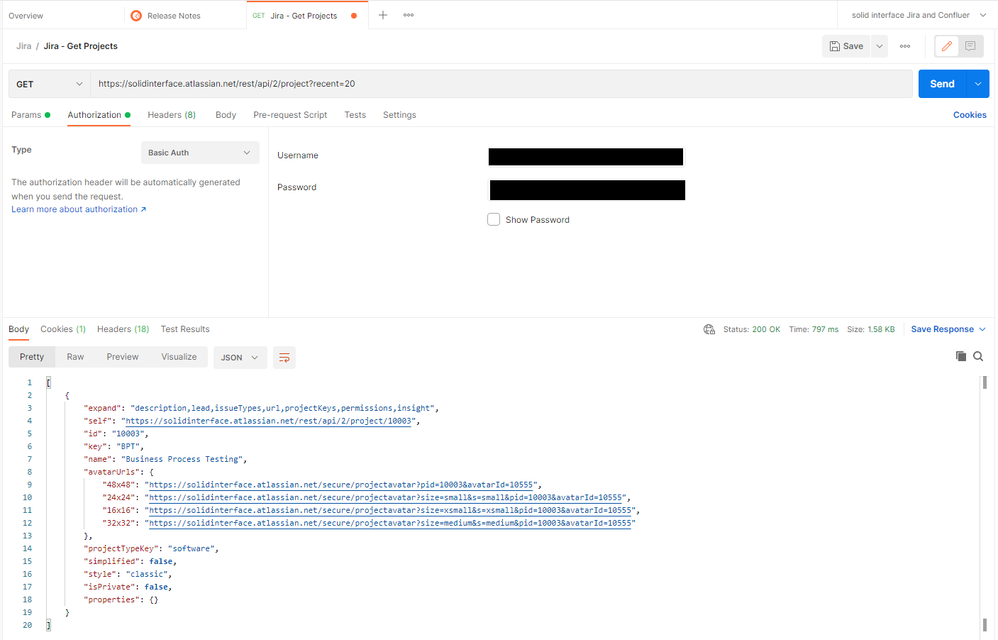Open the Basic Auth type dropdown
This screenshot has width=998, height=640.
(199, 152)
